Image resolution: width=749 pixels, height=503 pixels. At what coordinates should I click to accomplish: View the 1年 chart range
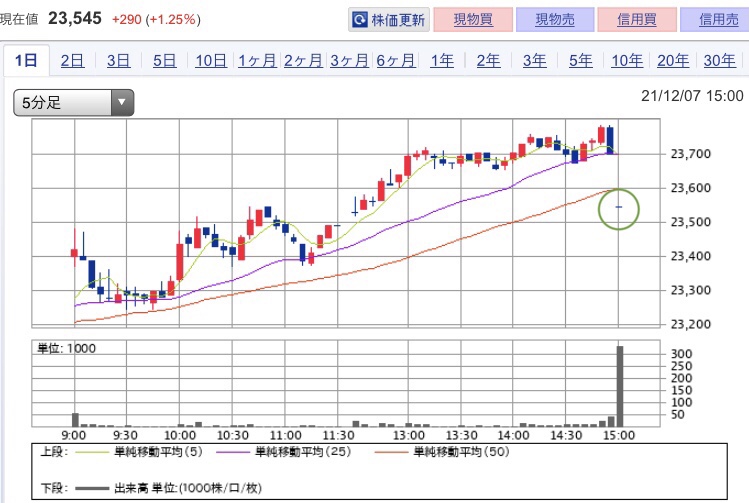point(442,61)
